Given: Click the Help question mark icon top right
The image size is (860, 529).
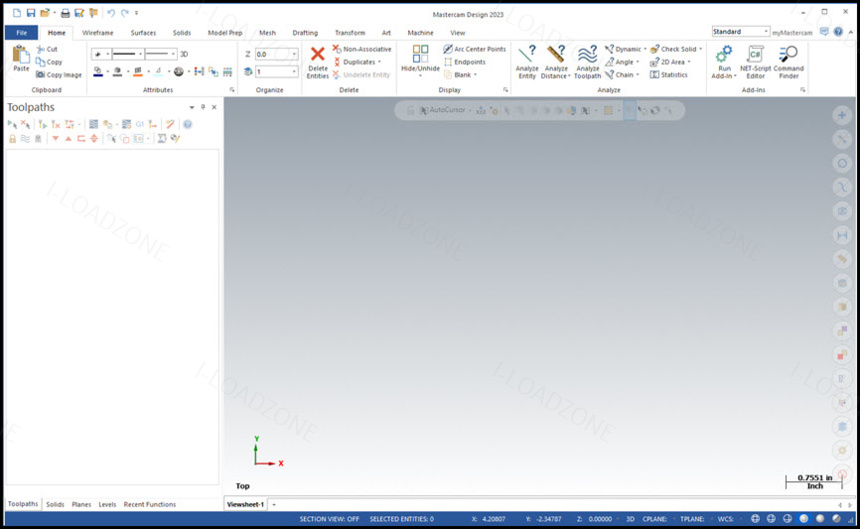Looking at the screenshot, I should point(838,32).
